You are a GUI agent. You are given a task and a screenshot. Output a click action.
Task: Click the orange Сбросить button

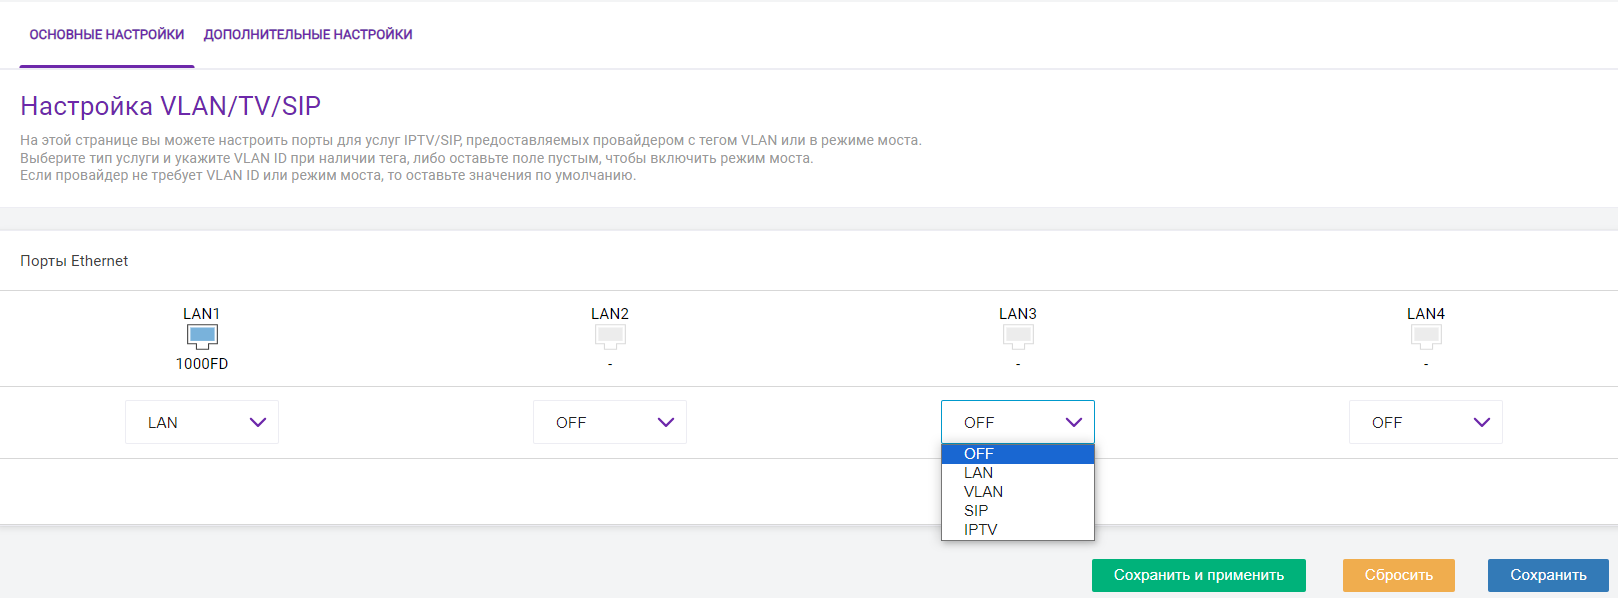pos(1398,575)
